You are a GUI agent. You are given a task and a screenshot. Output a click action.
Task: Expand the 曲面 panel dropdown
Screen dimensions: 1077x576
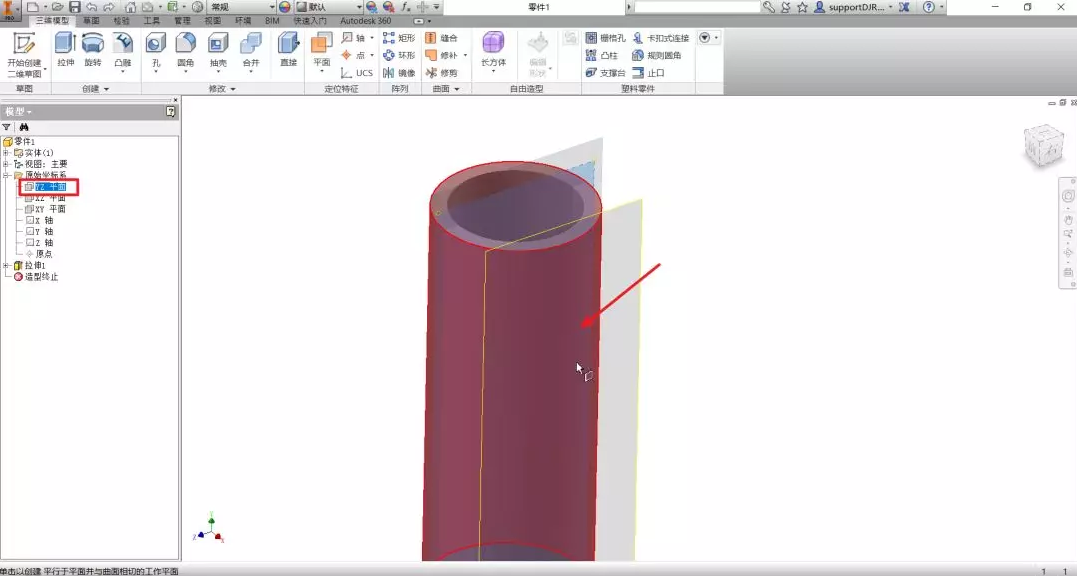click(x=446, y=89)
